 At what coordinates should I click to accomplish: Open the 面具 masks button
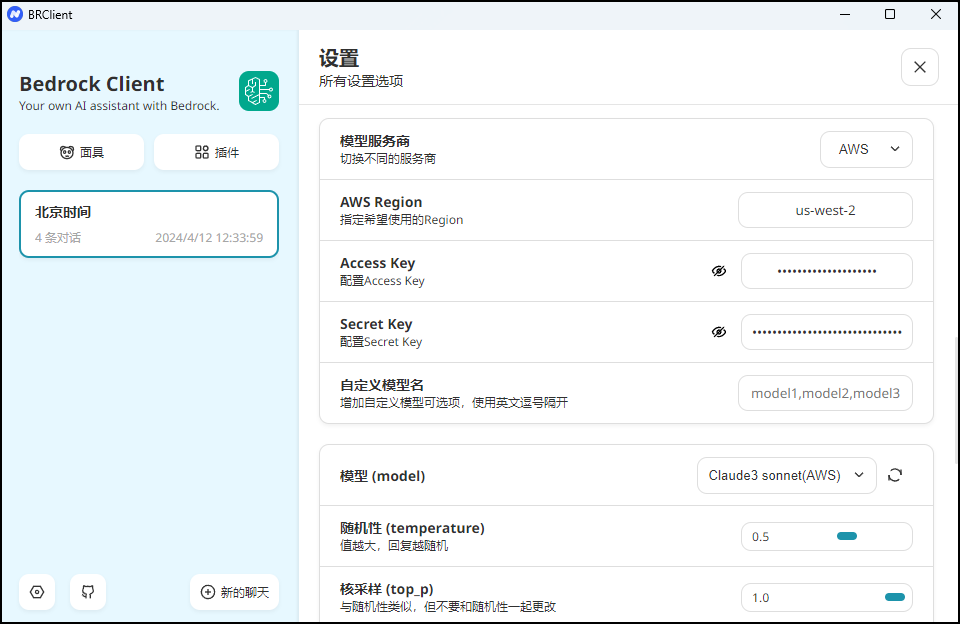[x=81, y=152]
